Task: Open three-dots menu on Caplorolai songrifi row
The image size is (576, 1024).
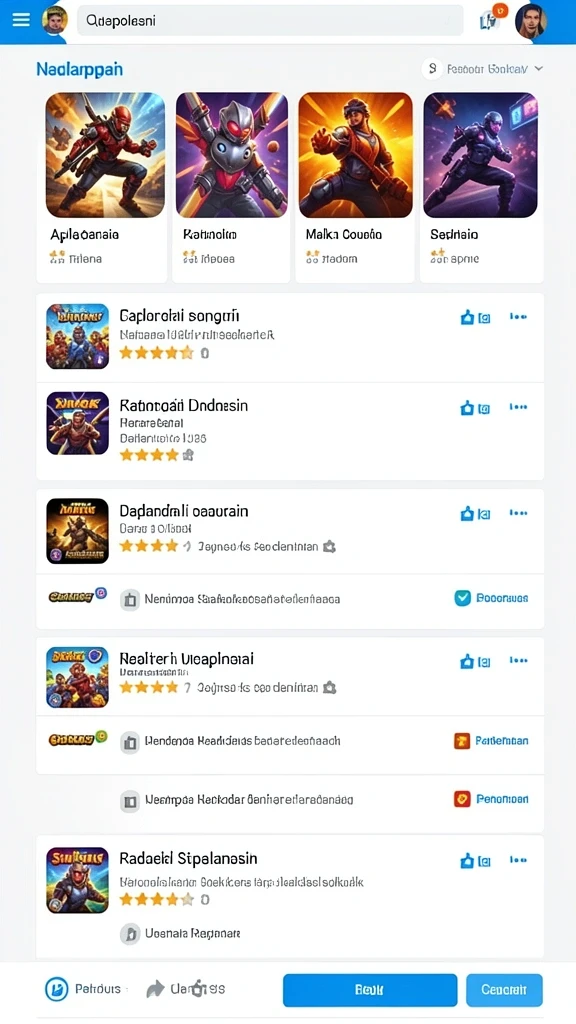Action: [x=519, y=317]
